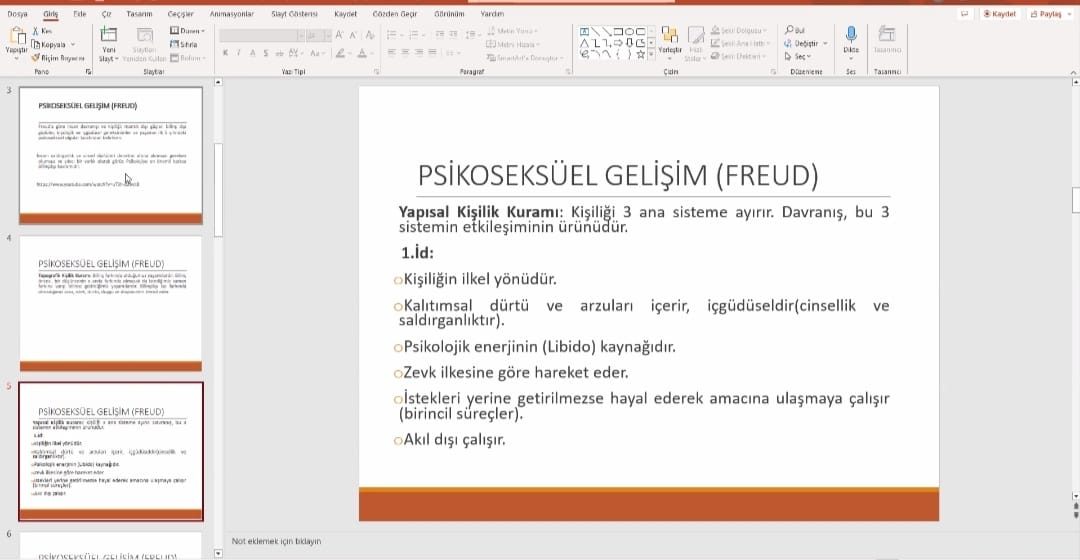Viewport: 1080px width, 560px height.
Task: Switch to the Animasyonlar tab
Action: coord(231,14)
